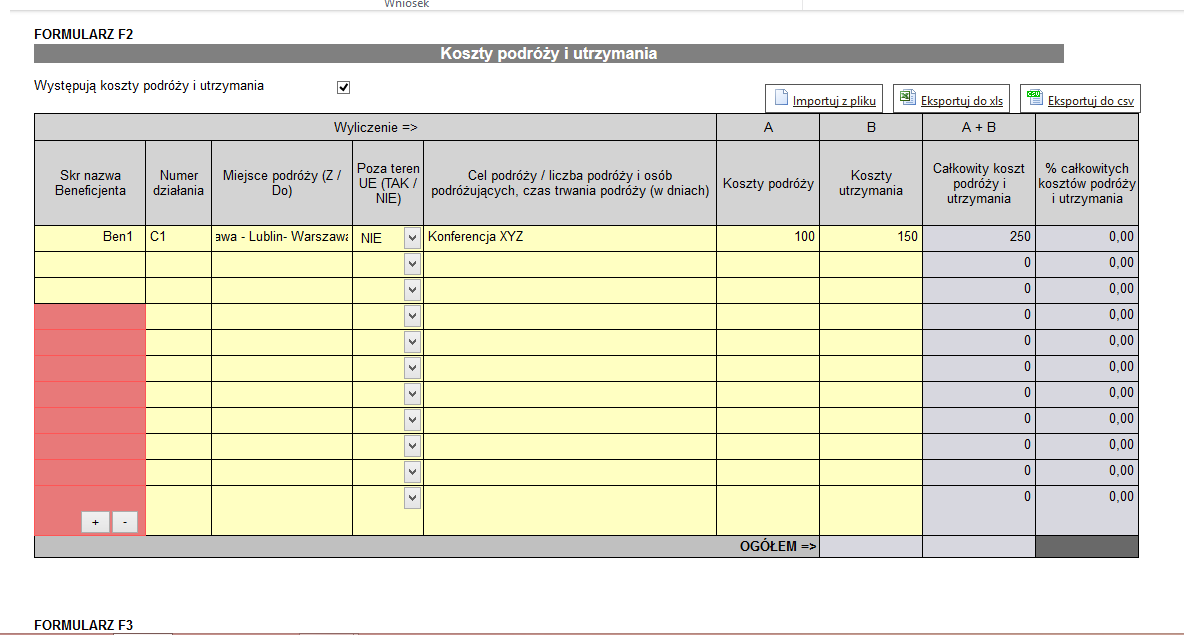Click the 'Poza teren UE (TAK / NIE)' header

pos(388,183)
